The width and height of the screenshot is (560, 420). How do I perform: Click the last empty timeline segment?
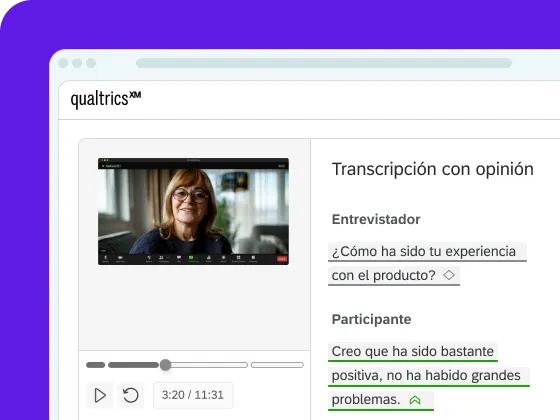pos(277,365)
